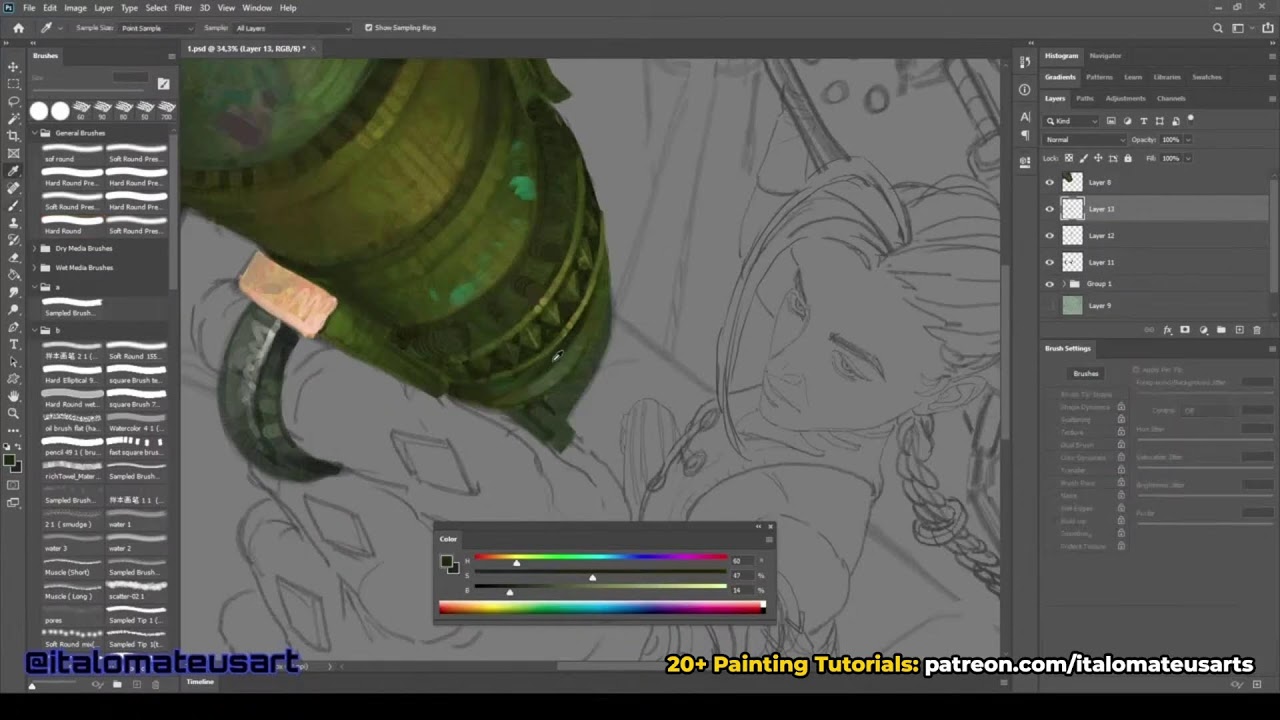Switch to the Navigator tab
The width and height of the screenshot is (1280, 720).
1105,56
